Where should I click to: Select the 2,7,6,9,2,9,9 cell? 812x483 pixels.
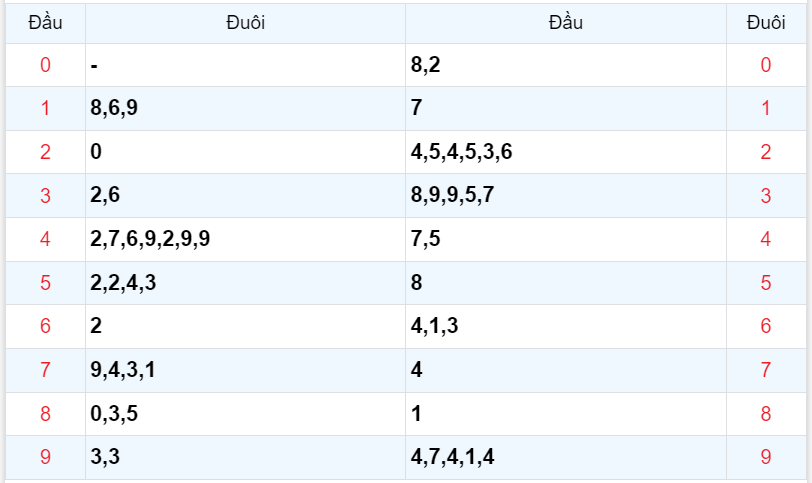tap(245, 239)
